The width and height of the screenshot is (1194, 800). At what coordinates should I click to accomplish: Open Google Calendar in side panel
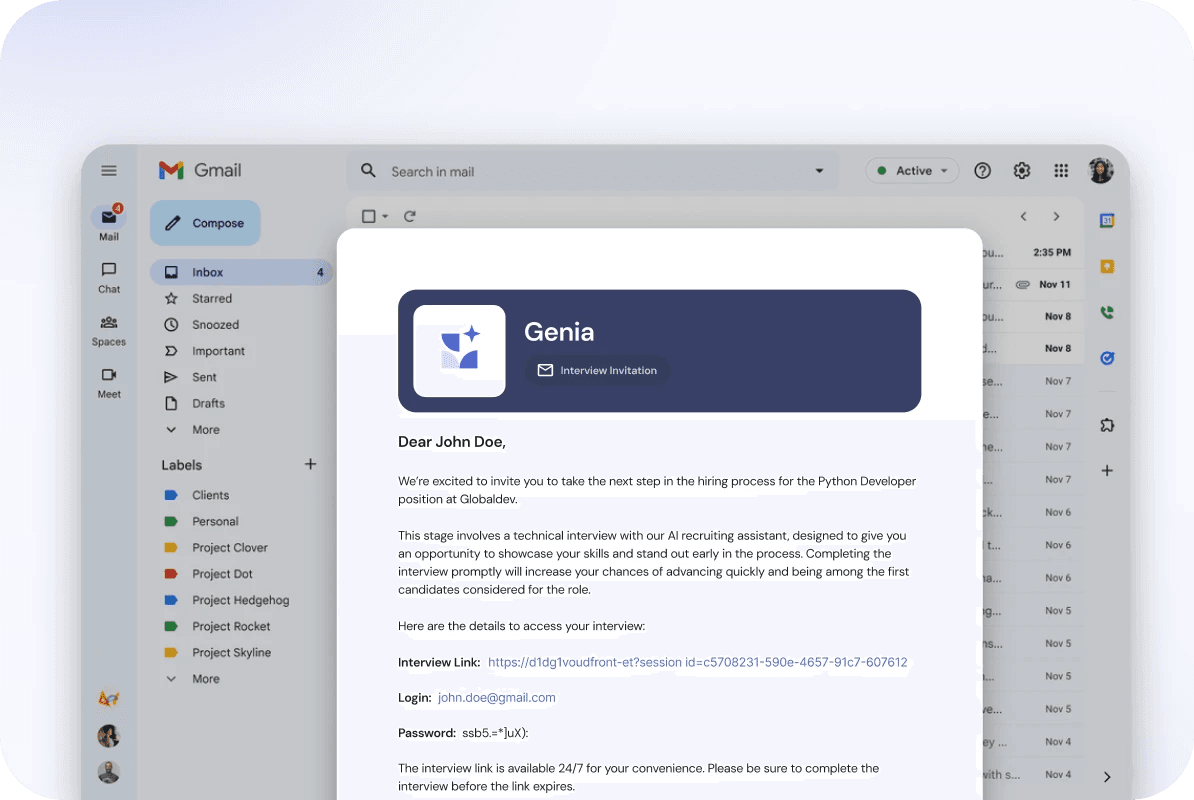click(1107, 221)
